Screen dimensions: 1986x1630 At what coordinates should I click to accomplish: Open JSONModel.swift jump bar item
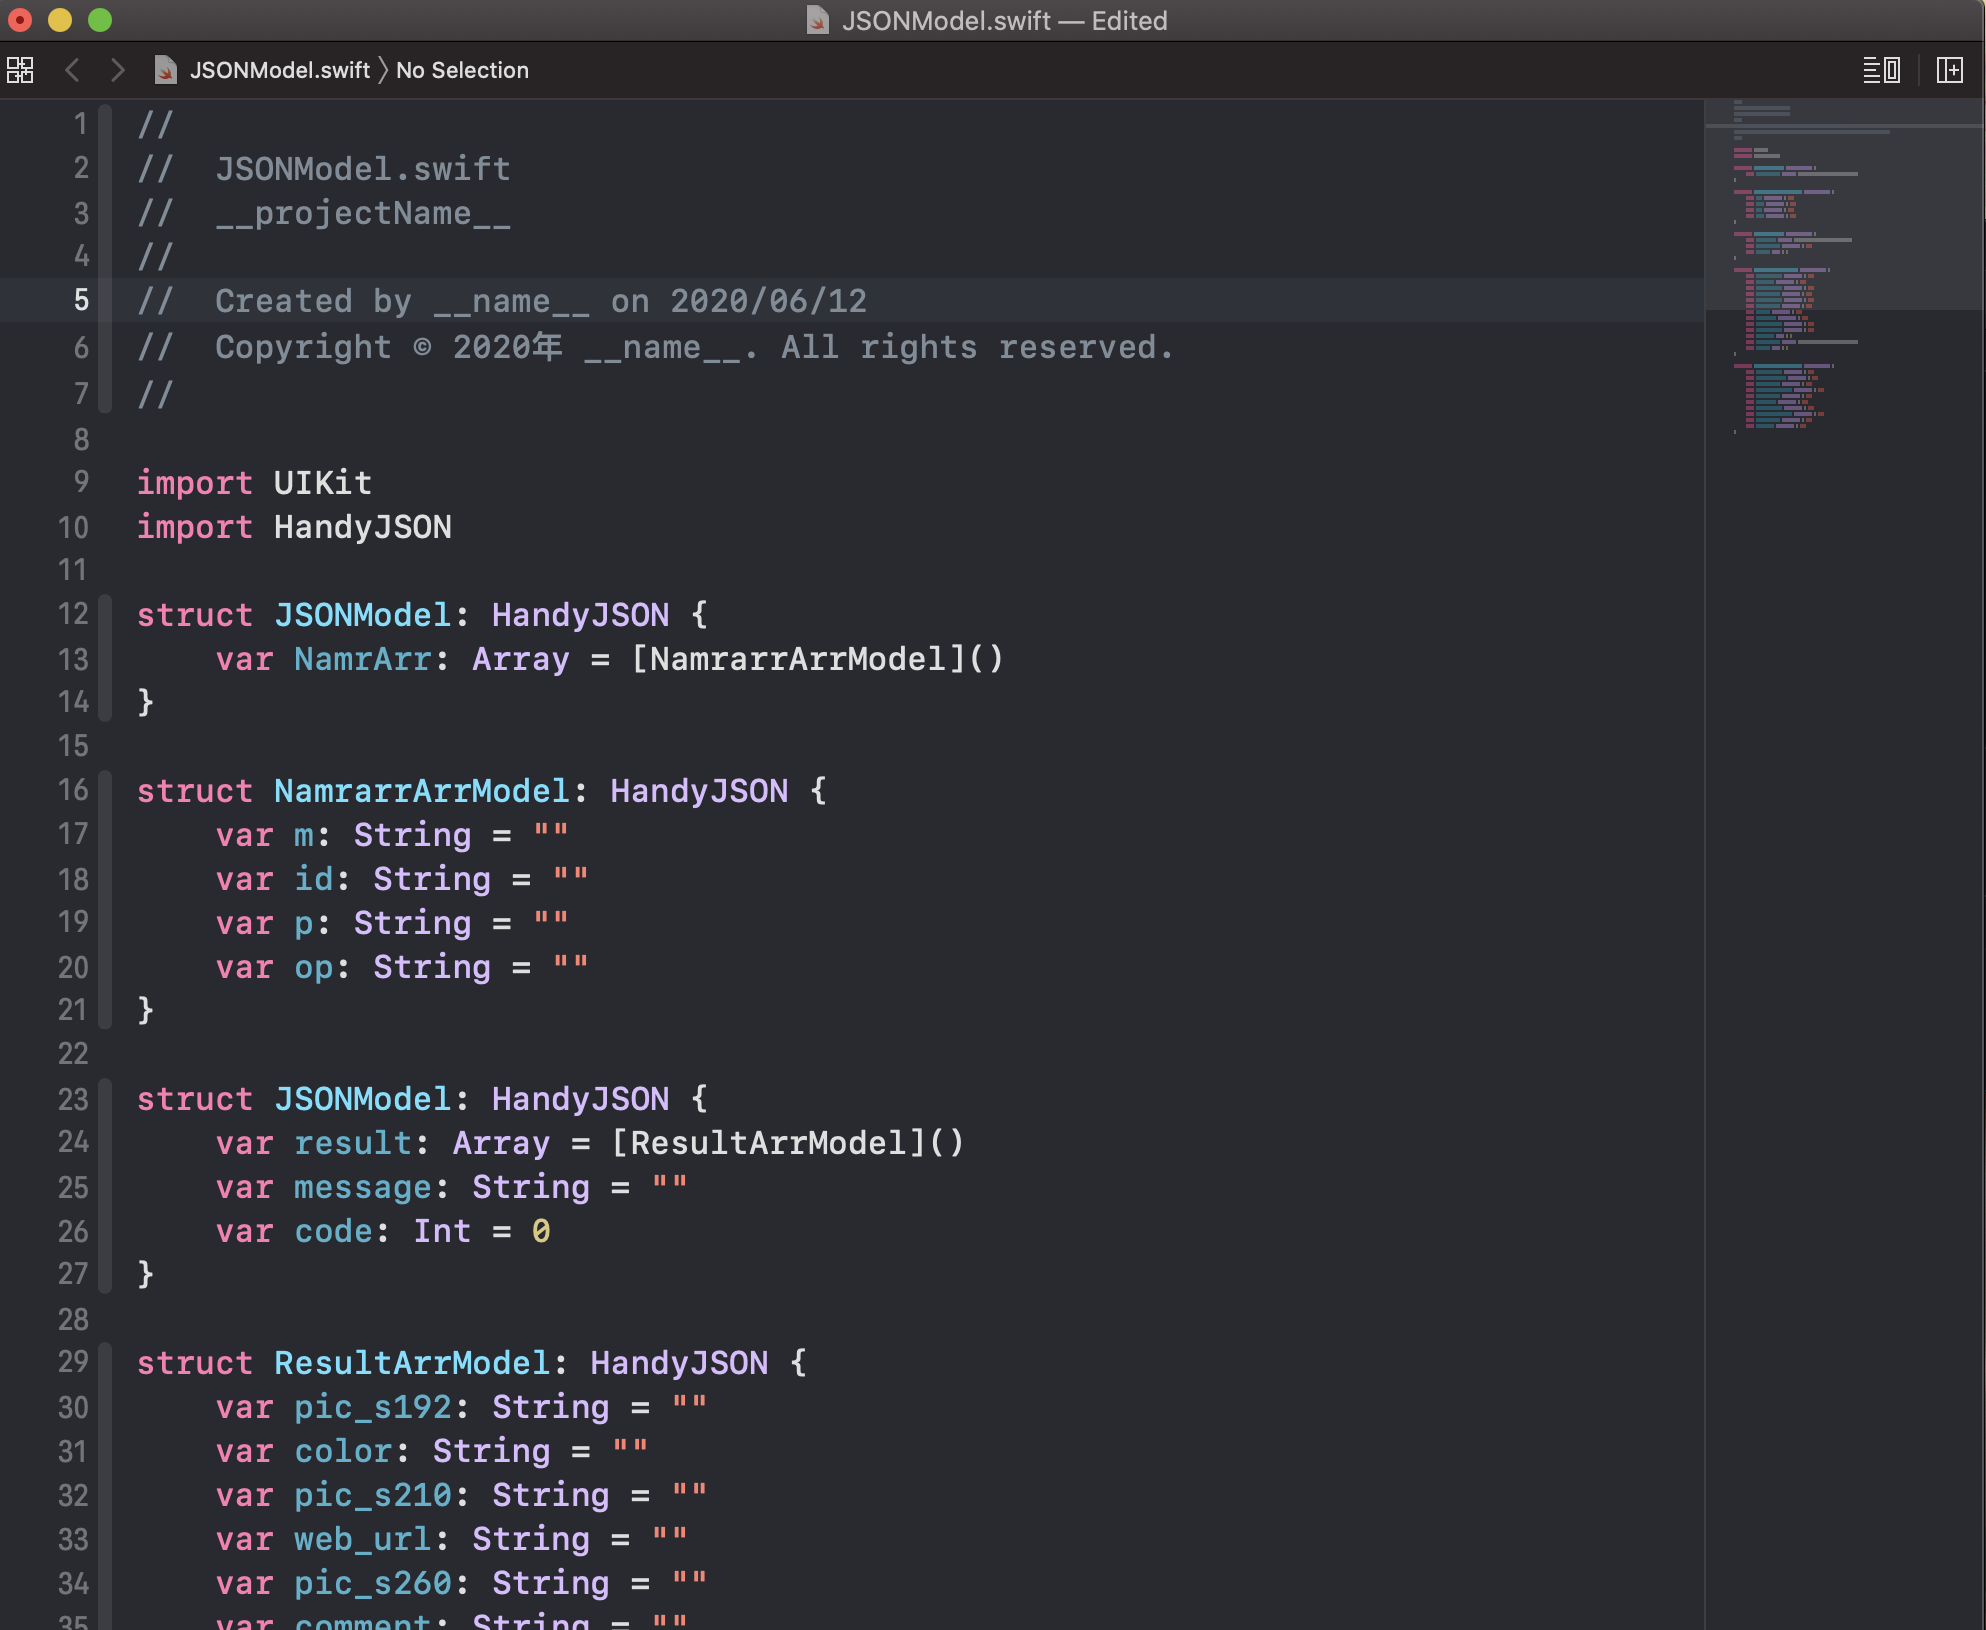(x=279, y=70)
